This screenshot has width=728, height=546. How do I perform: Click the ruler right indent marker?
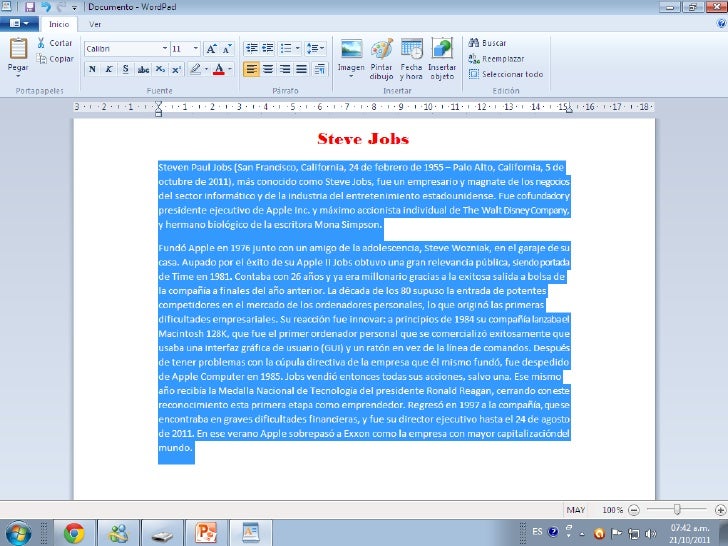pyautogui.click(x=569, y=109)
